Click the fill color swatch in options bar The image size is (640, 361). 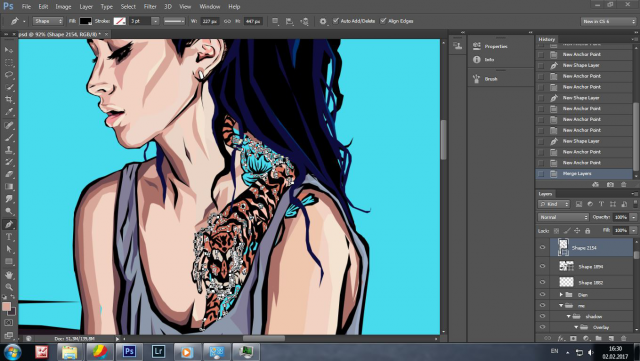[x=85, y=21]
